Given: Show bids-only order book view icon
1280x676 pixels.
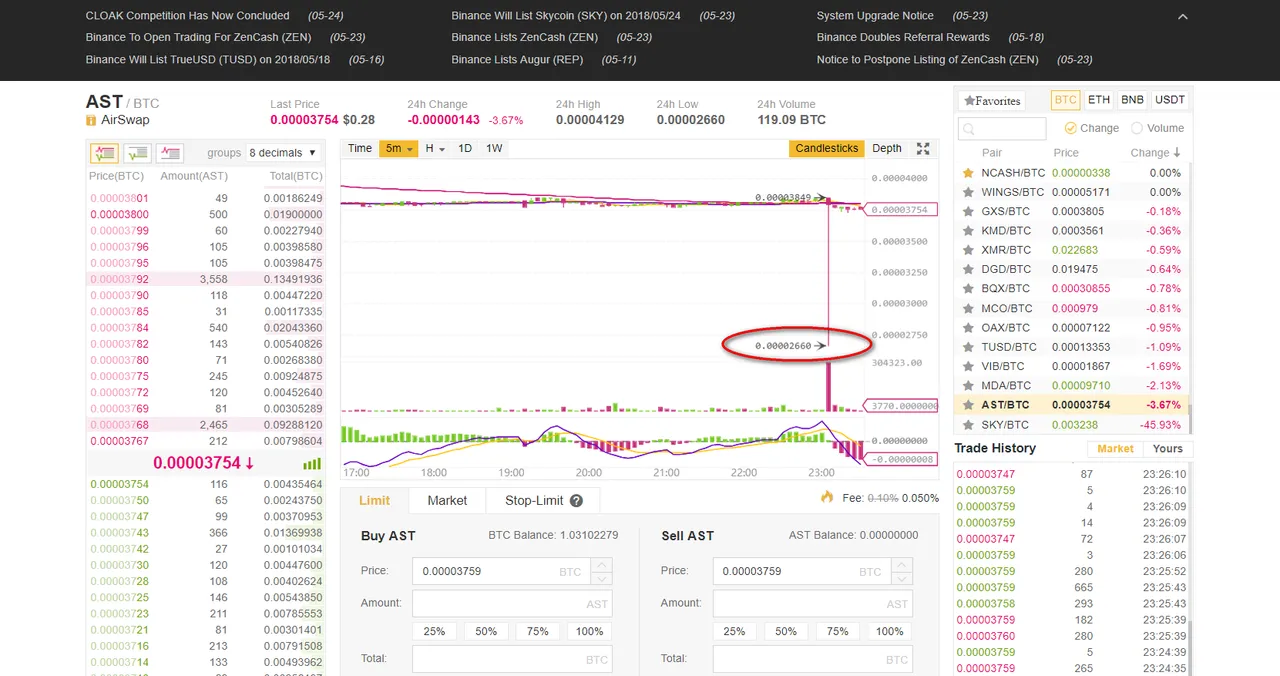Looking at the screenshot, I should point(137,153).
